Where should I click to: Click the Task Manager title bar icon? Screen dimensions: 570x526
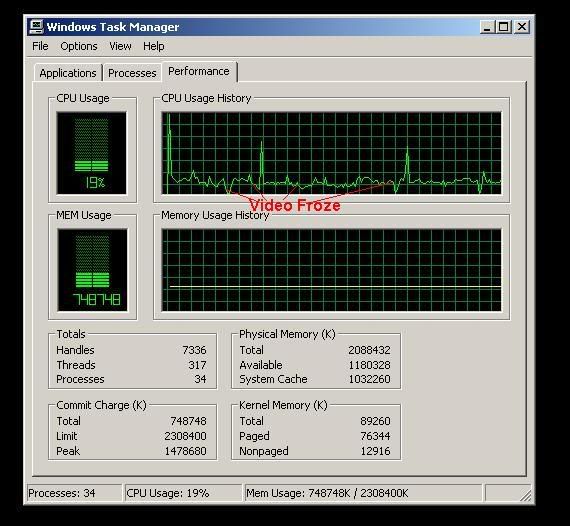coord(36,27)
